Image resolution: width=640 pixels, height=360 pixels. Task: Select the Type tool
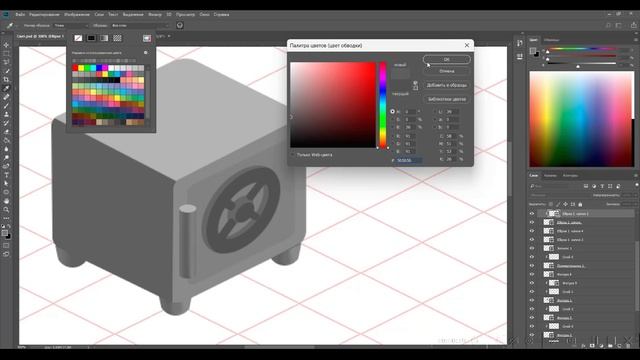pos(6,175)
